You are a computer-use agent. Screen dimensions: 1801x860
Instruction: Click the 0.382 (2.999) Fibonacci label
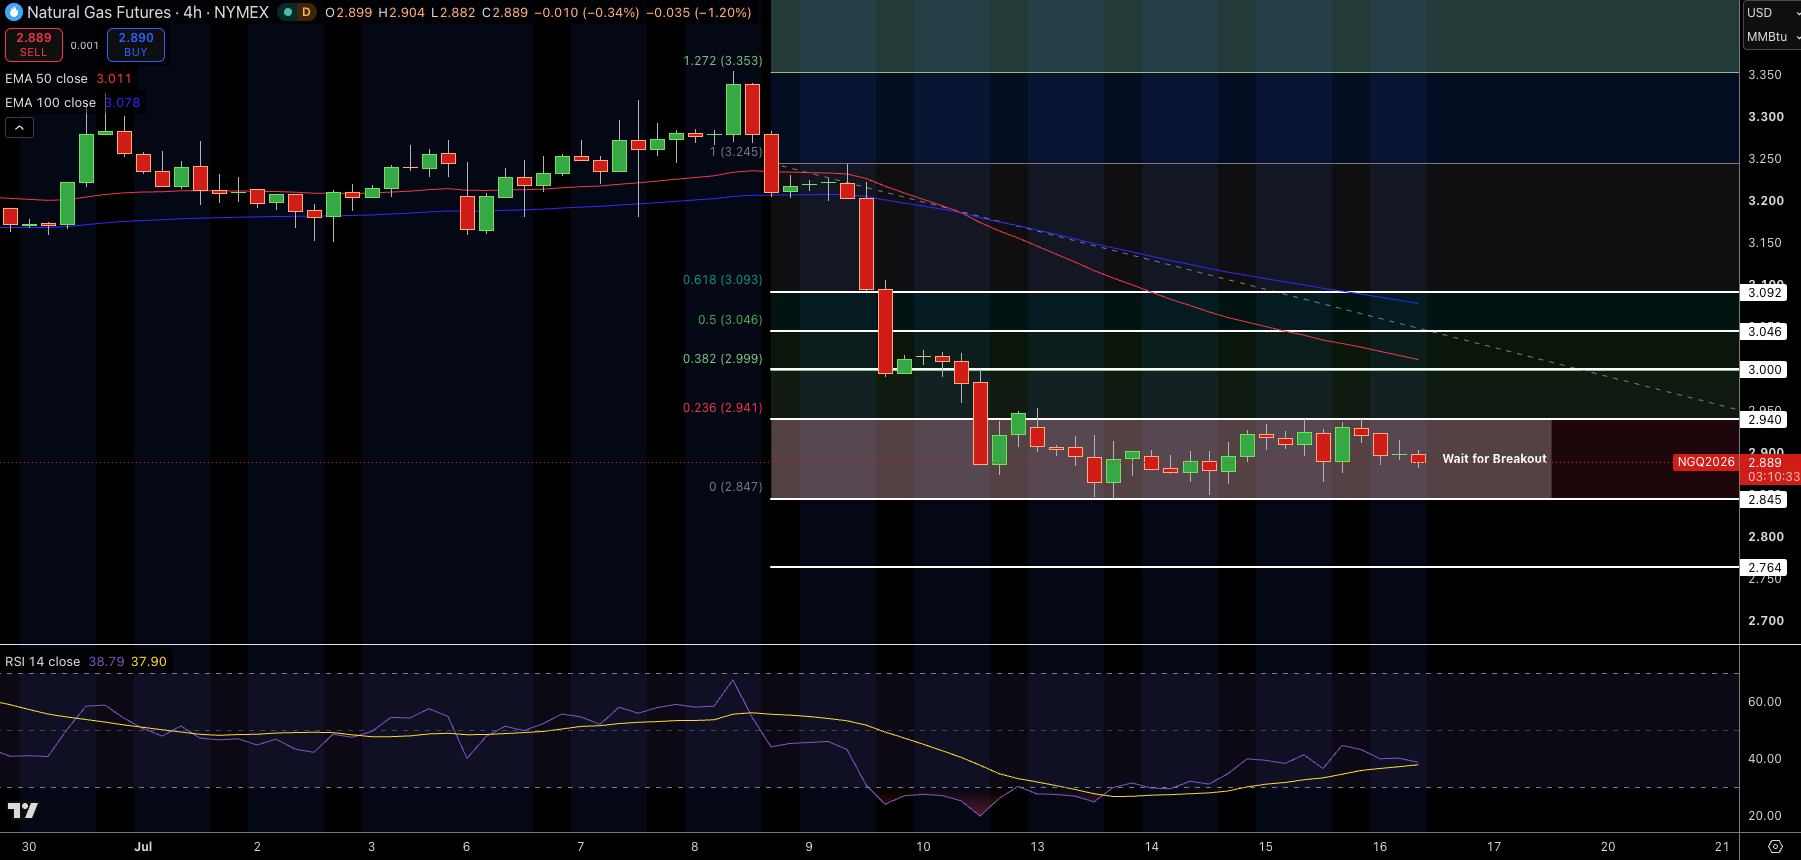click(x=723, y=359)
